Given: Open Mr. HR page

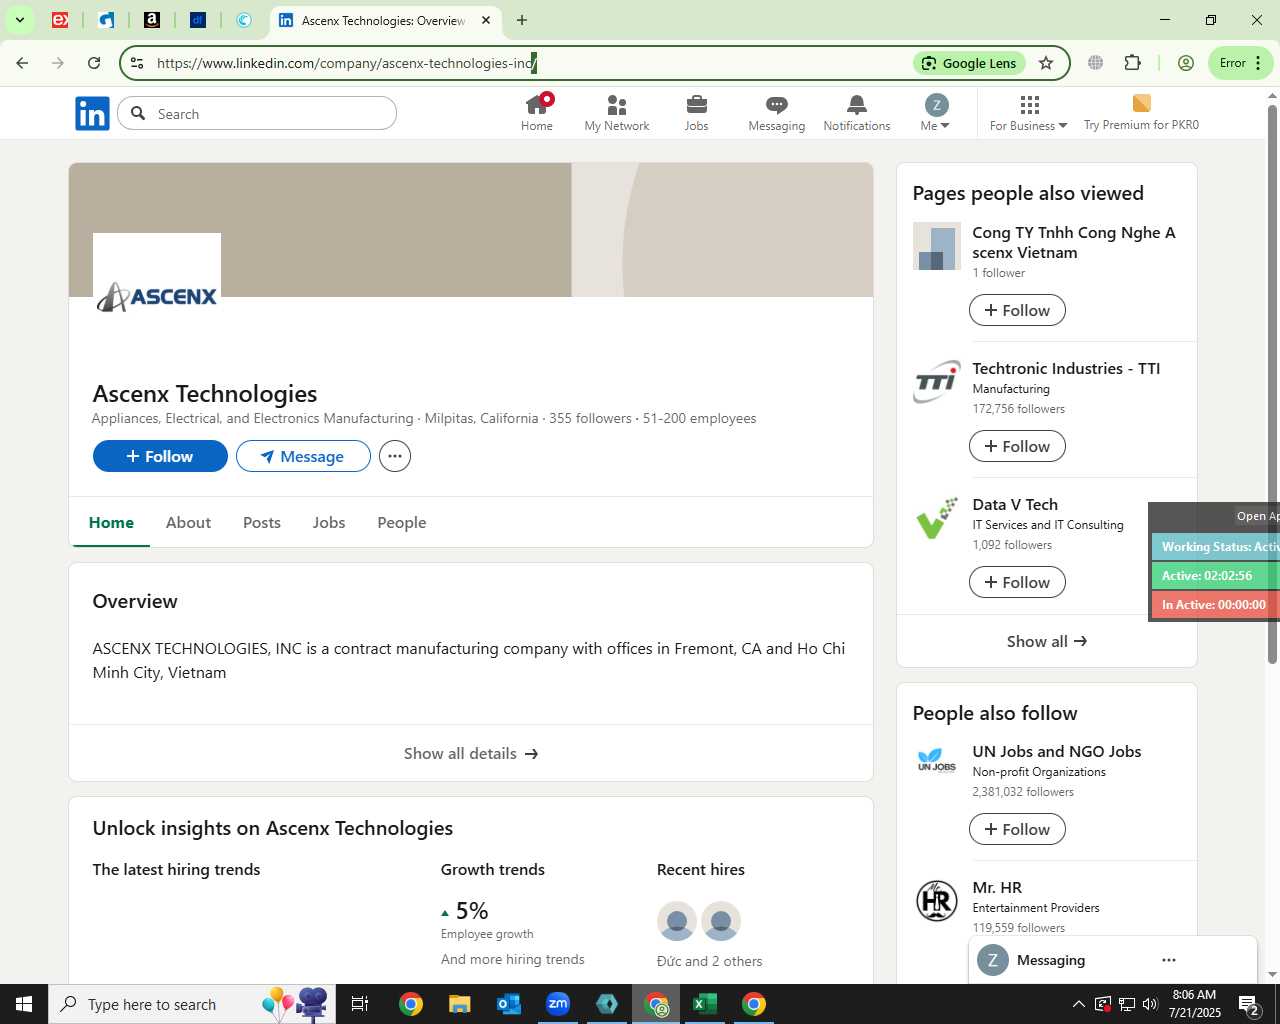Looking at the screenshot, I should click(x=997, y=887).
